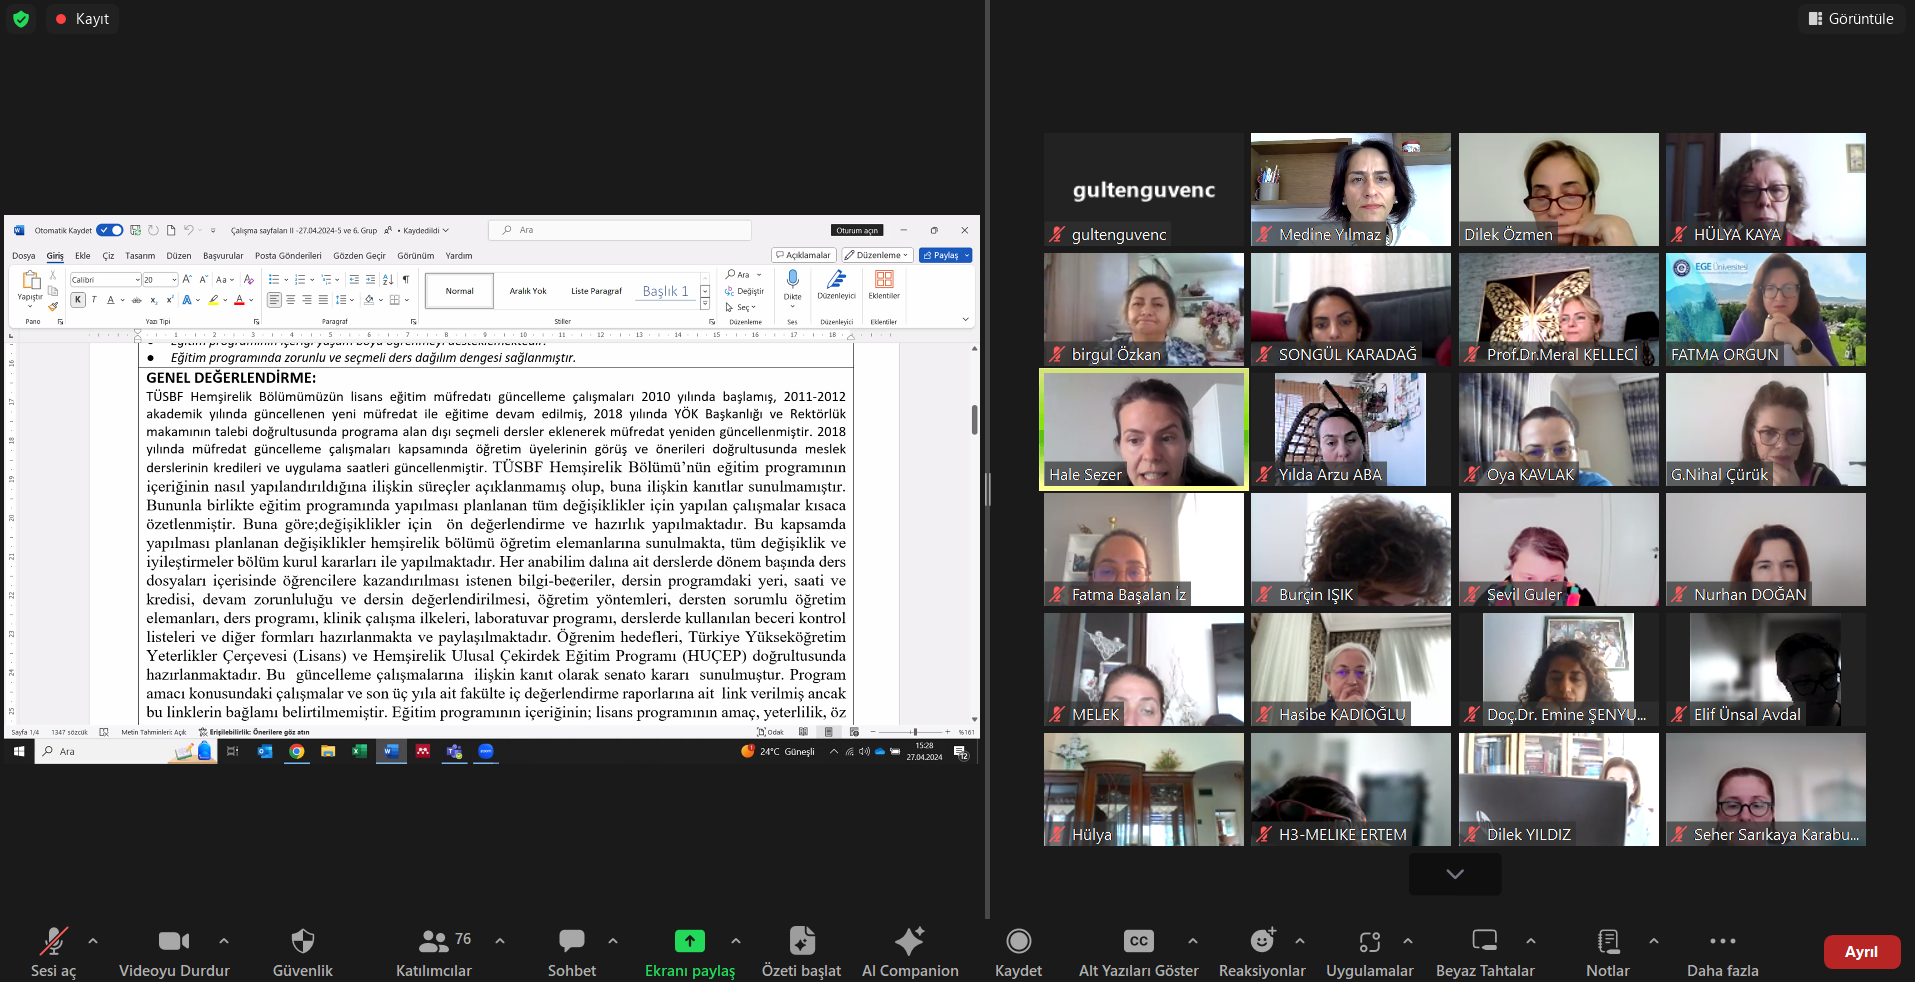Turn off camera with Videoyu Durdur
Viewport: 1915px width, 982px height.
tap(174, 951)
